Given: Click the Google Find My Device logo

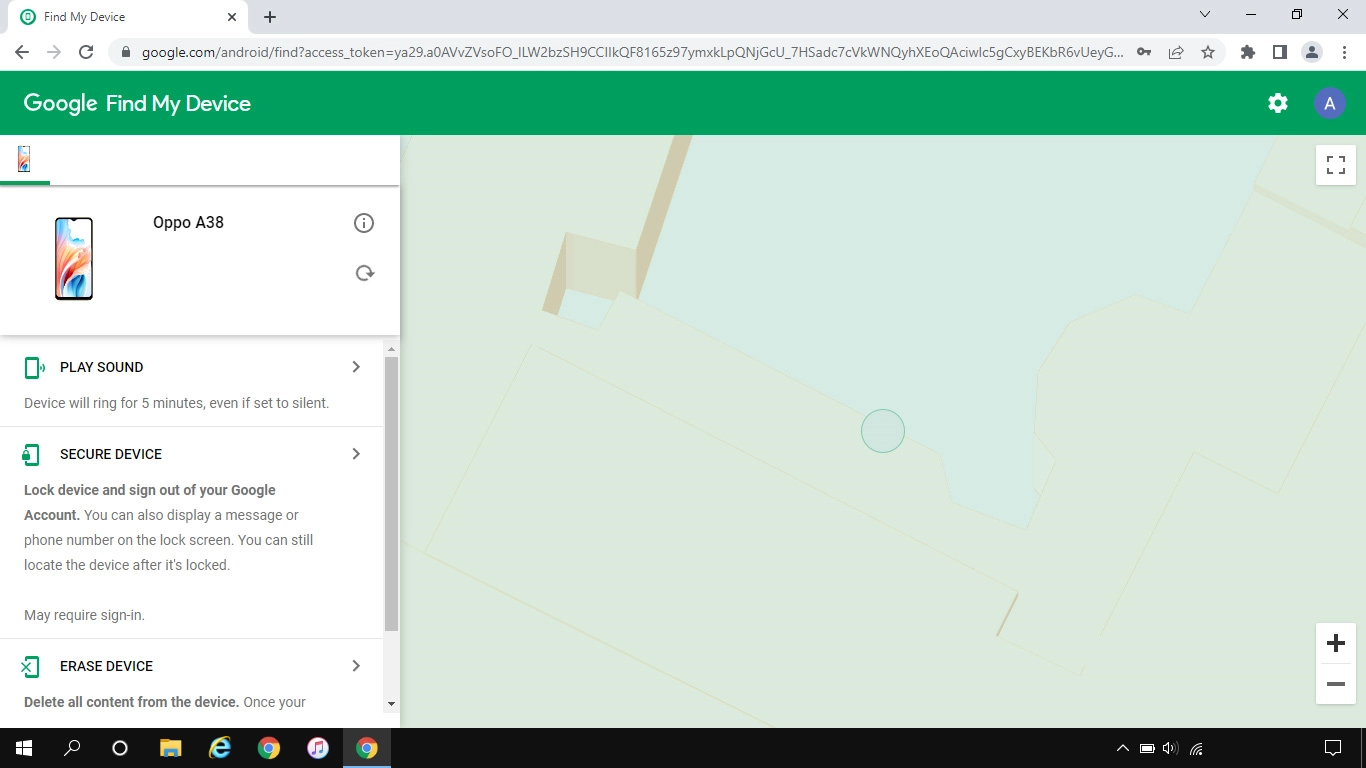Looking at the screenshot, I should (x=137, y=103).
